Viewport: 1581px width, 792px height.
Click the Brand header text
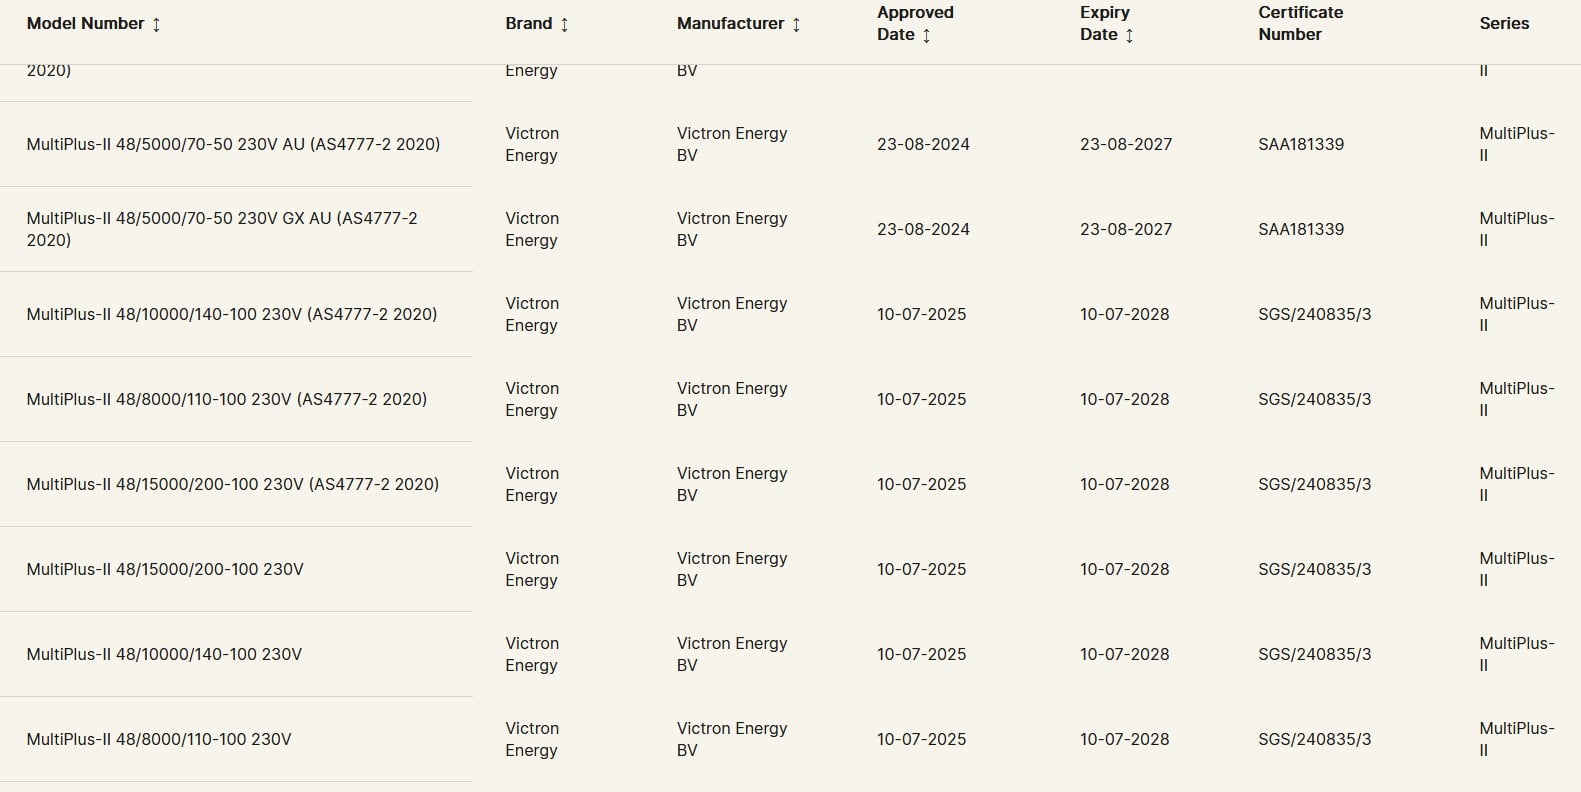(x=528, y=23)
